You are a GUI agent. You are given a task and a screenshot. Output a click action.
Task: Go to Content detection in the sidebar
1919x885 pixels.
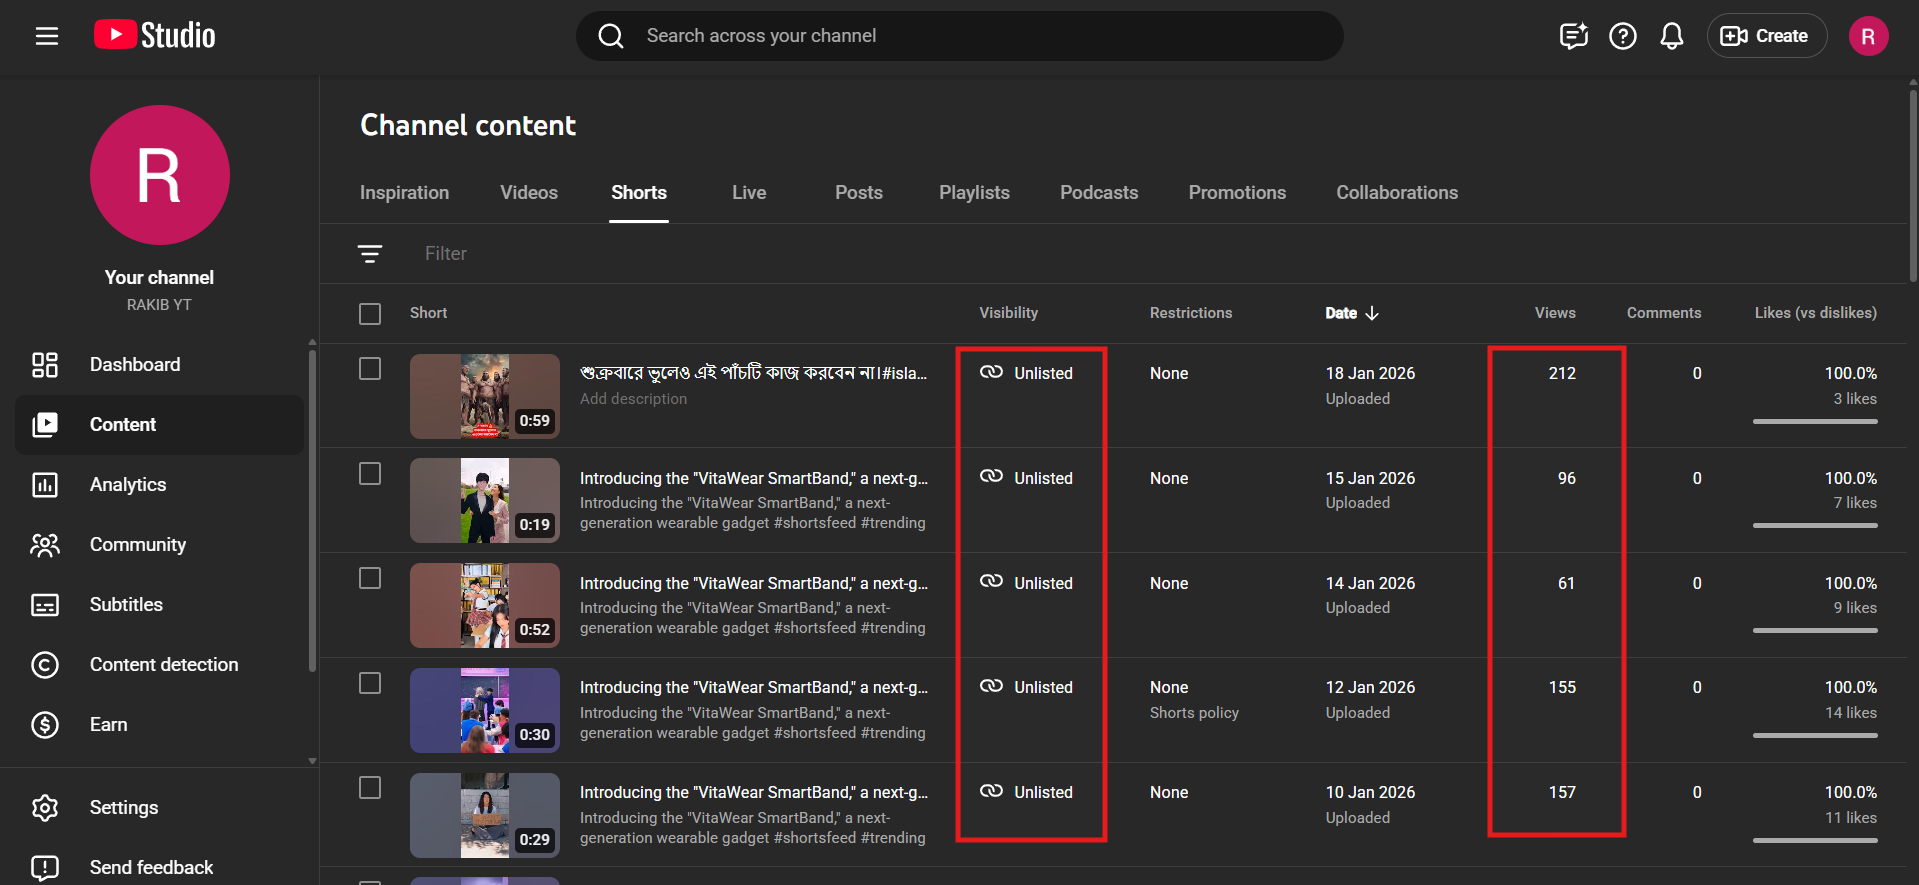(x=164, y=665)
